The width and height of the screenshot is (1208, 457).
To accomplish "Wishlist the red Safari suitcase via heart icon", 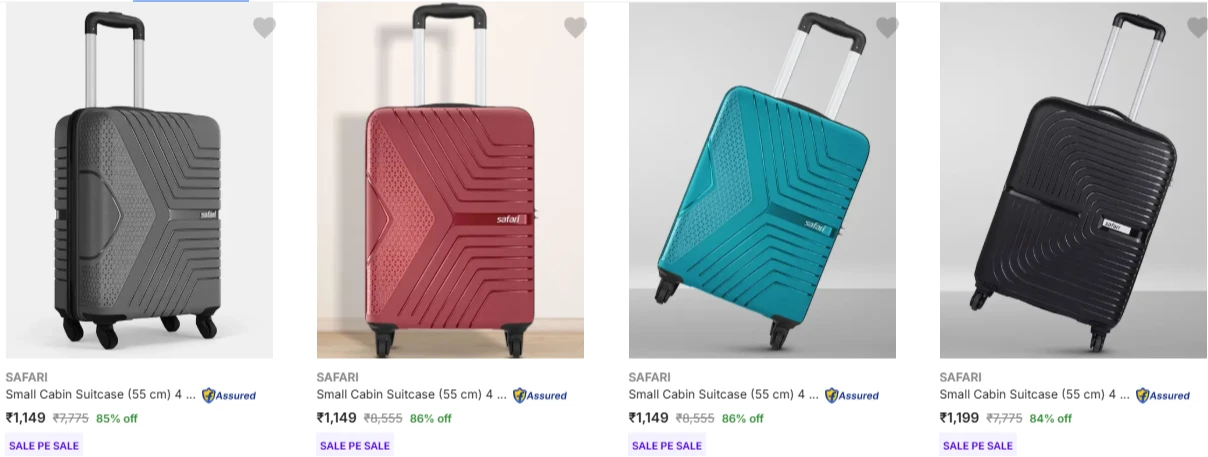I will coord(575,28).
